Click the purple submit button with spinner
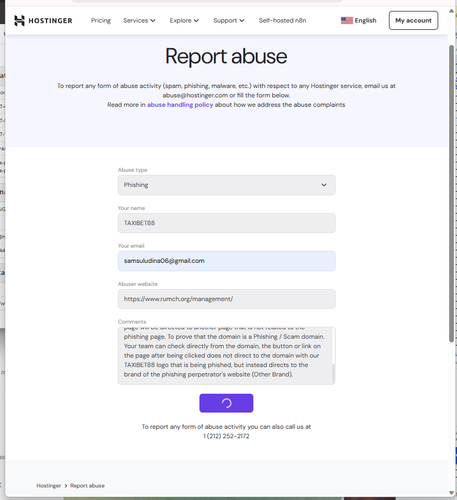Screen dimensions: 457x500 (x=226, y=403)
